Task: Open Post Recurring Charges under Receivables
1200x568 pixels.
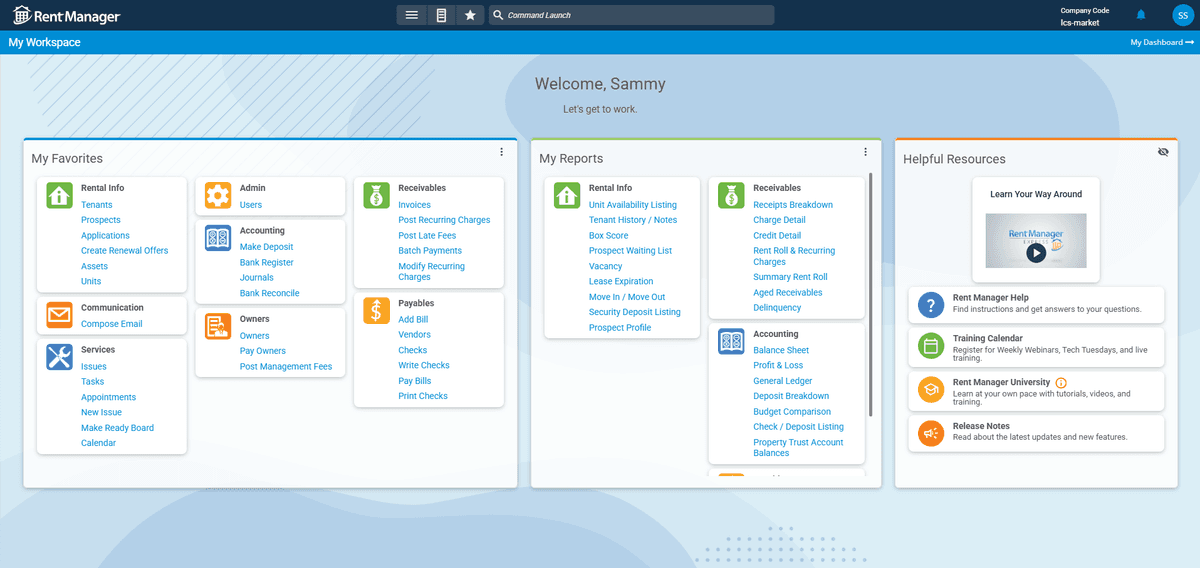Action: point(444,220)
